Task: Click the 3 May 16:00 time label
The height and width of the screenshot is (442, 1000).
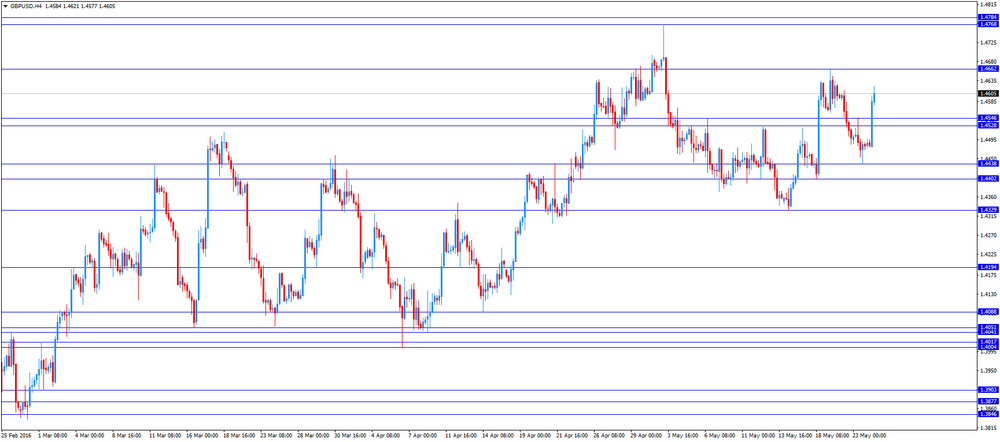Action: [682, 436]
